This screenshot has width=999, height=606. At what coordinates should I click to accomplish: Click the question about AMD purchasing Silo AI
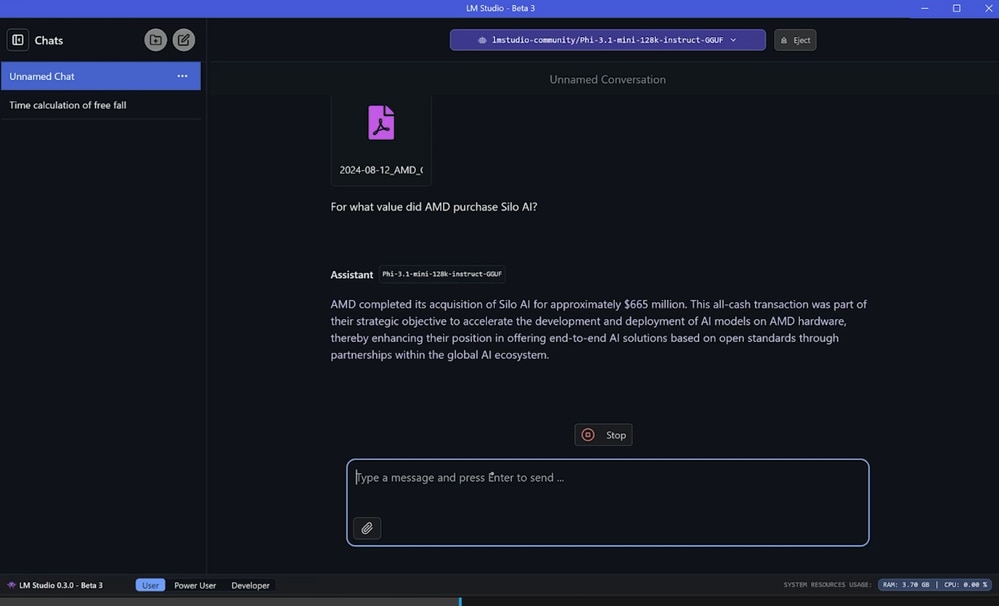coord(434,207)
